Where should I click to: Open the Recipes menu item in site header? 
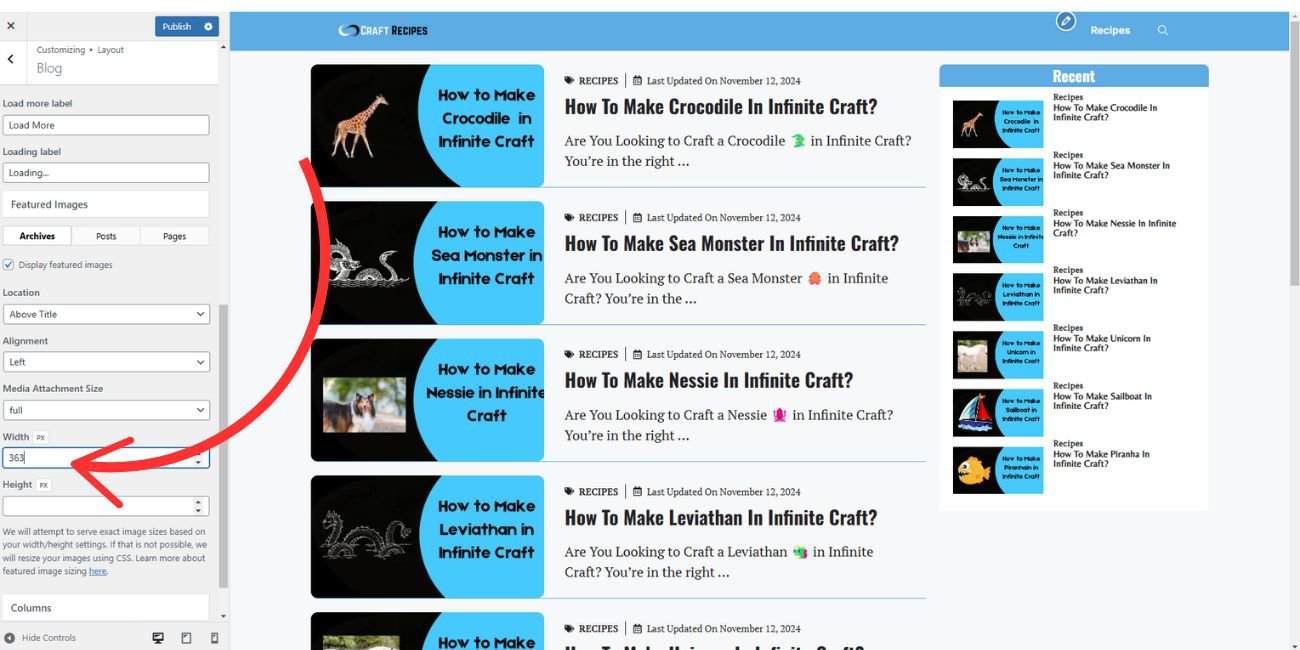tap(1110, 30)
